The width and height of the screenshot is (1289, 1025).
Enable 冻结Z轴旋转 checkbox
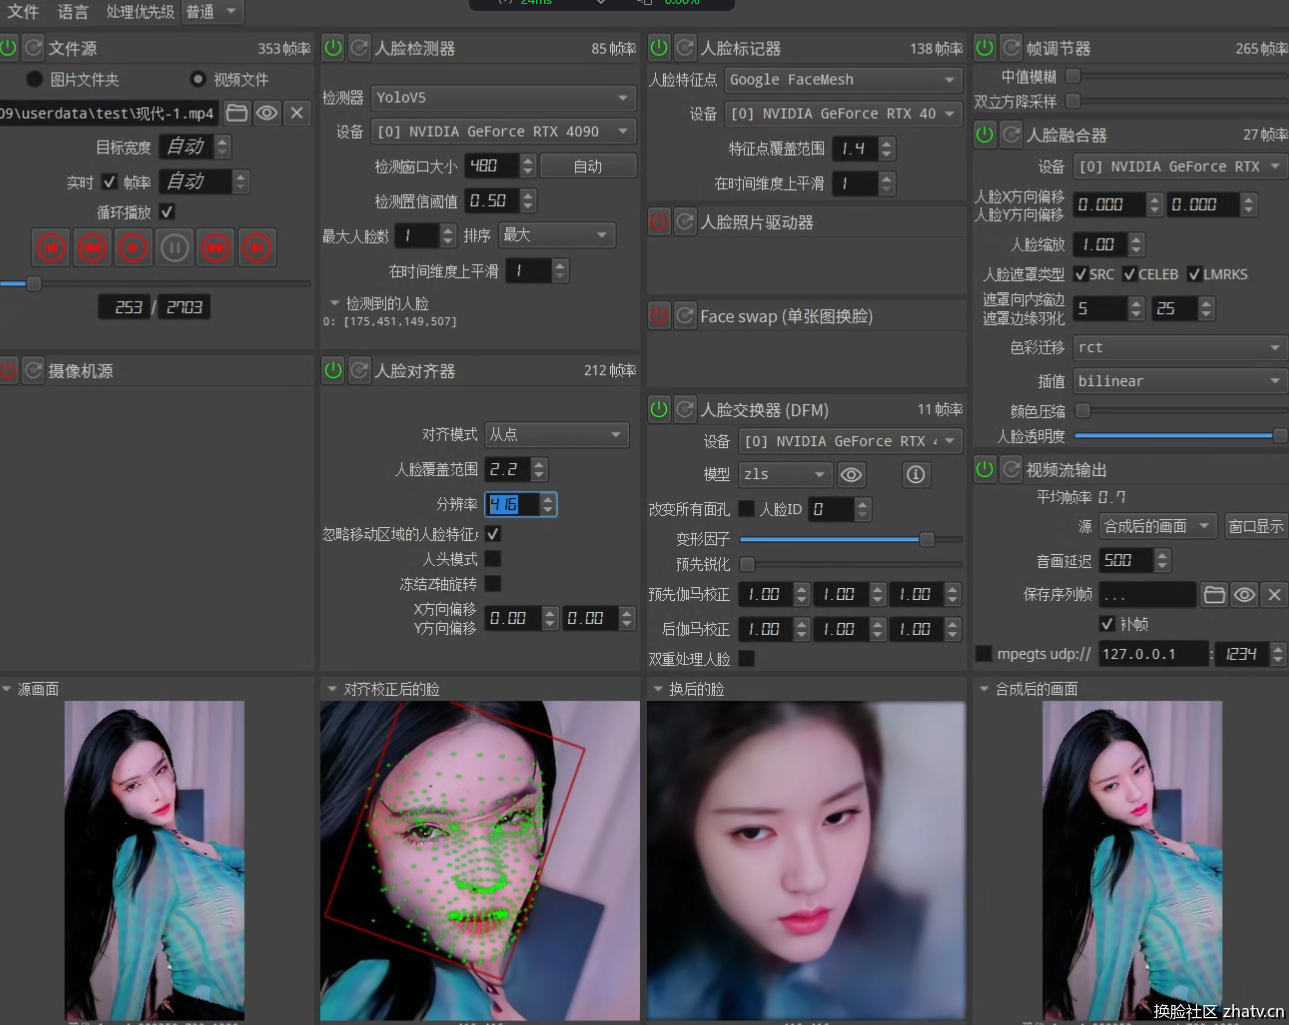point(493,583)
